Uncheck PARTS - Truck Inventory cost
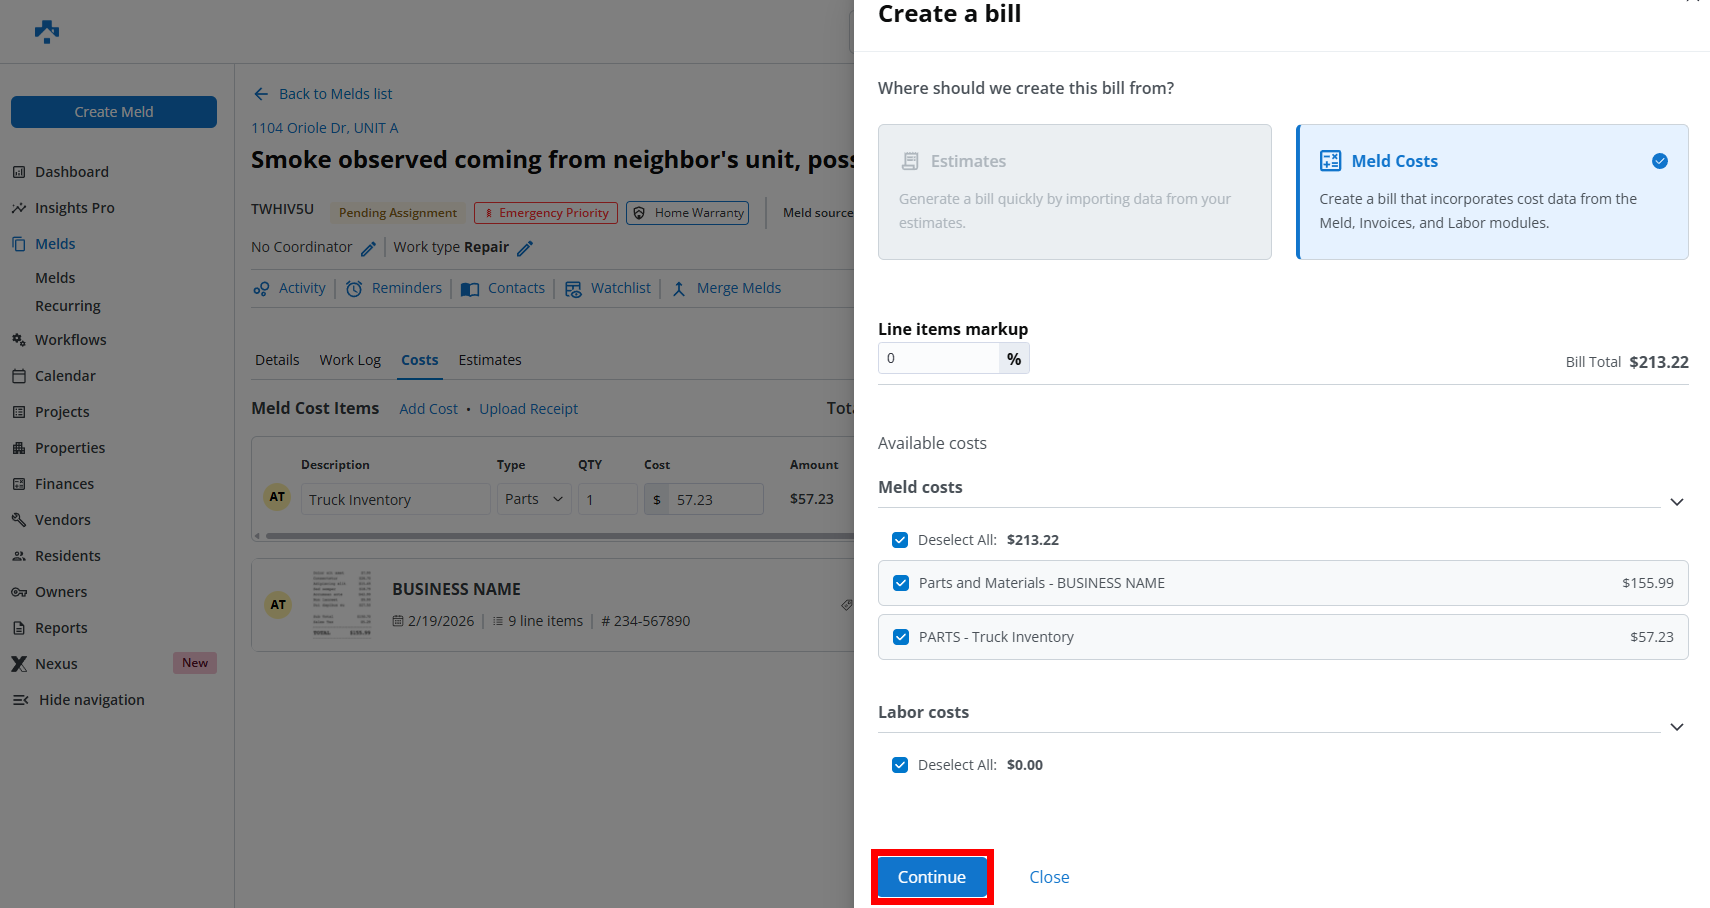 click(x=901, y=637)
